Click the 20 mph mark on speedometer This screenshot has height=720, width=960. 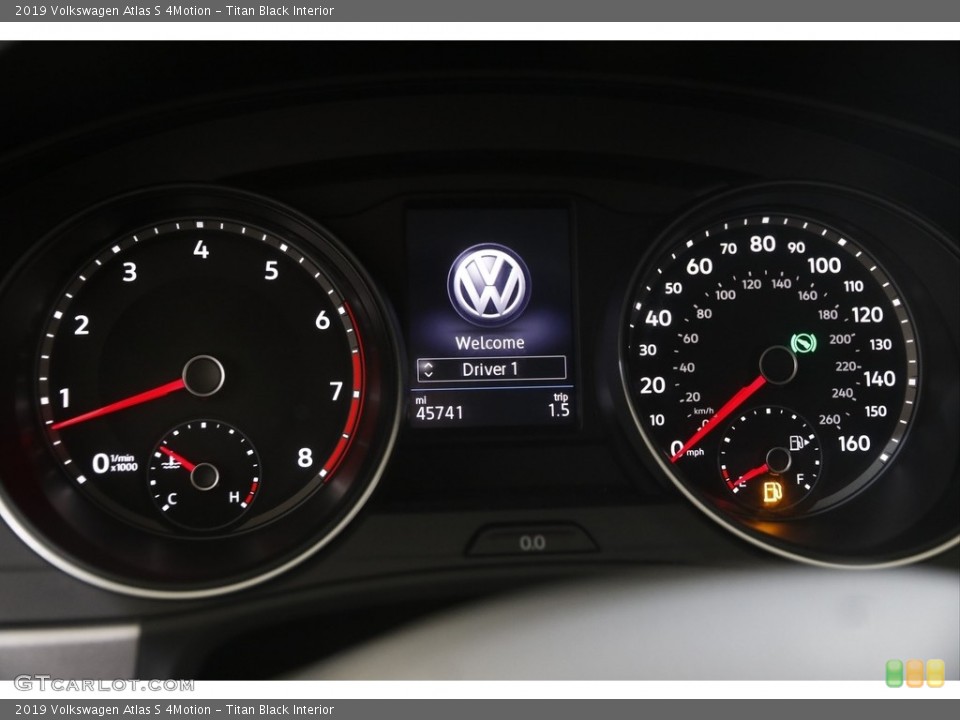click(x=652, y=385)
